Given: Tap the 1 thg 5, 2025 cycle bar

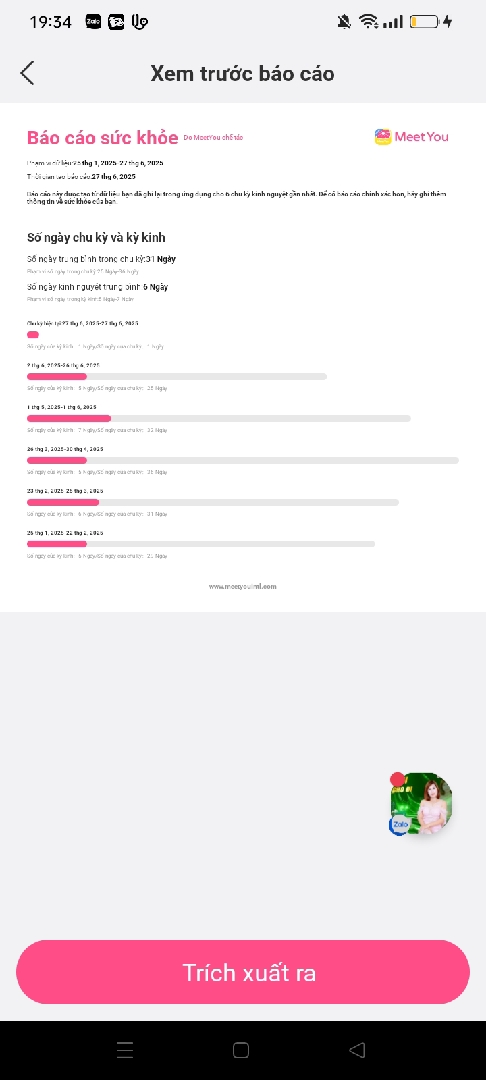Looking at the screenshot, I should pyautogui.click(x=219, y=419).
